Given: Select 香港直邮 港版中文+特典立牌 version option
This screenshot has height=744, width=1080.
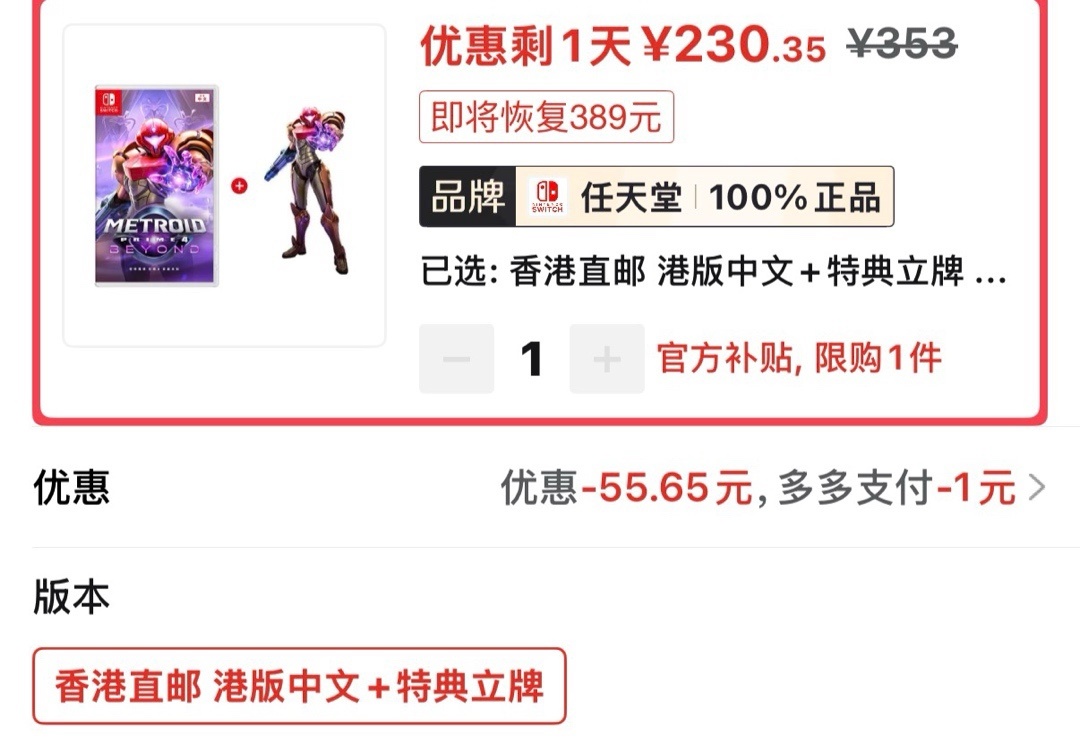Looking at the screenshot, I should pos(299,686).
